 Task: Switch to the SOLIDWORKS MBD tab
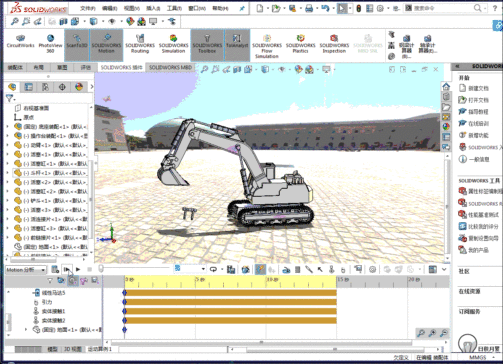(x=170, y=67)
